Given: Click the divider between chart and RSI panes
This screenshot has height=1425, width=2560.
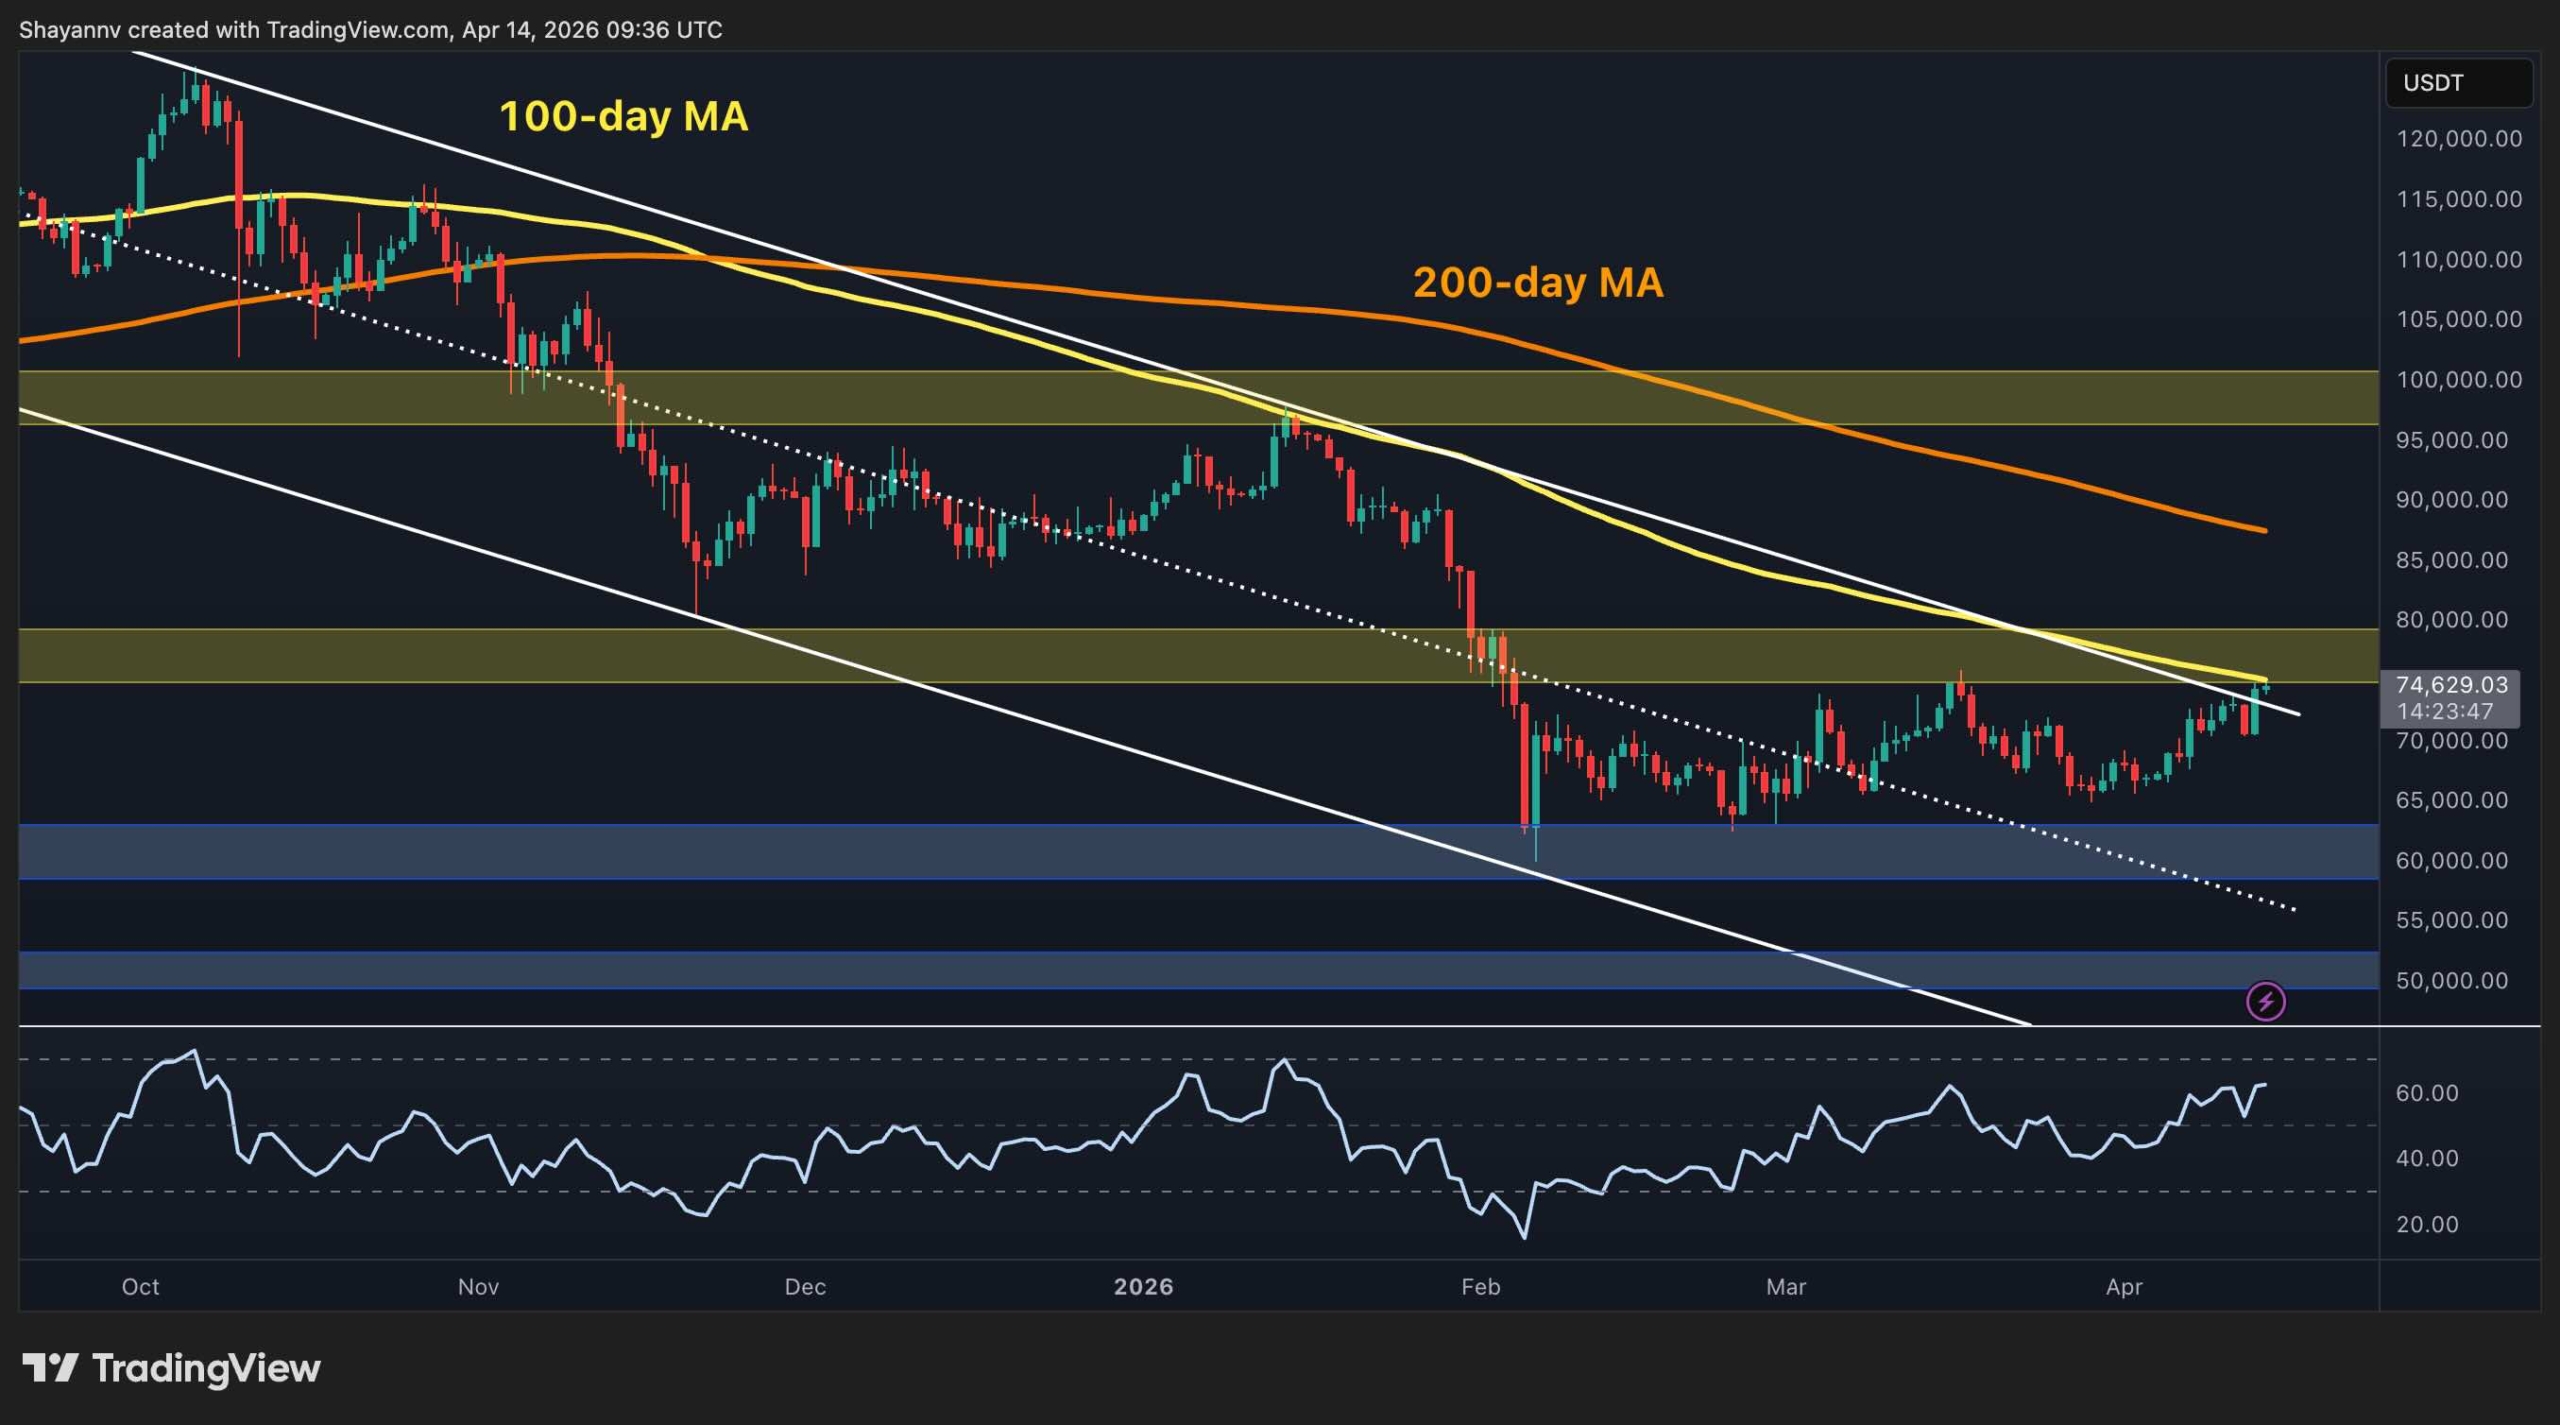Looking at the screenshot, I should tap(1200, 1024).
